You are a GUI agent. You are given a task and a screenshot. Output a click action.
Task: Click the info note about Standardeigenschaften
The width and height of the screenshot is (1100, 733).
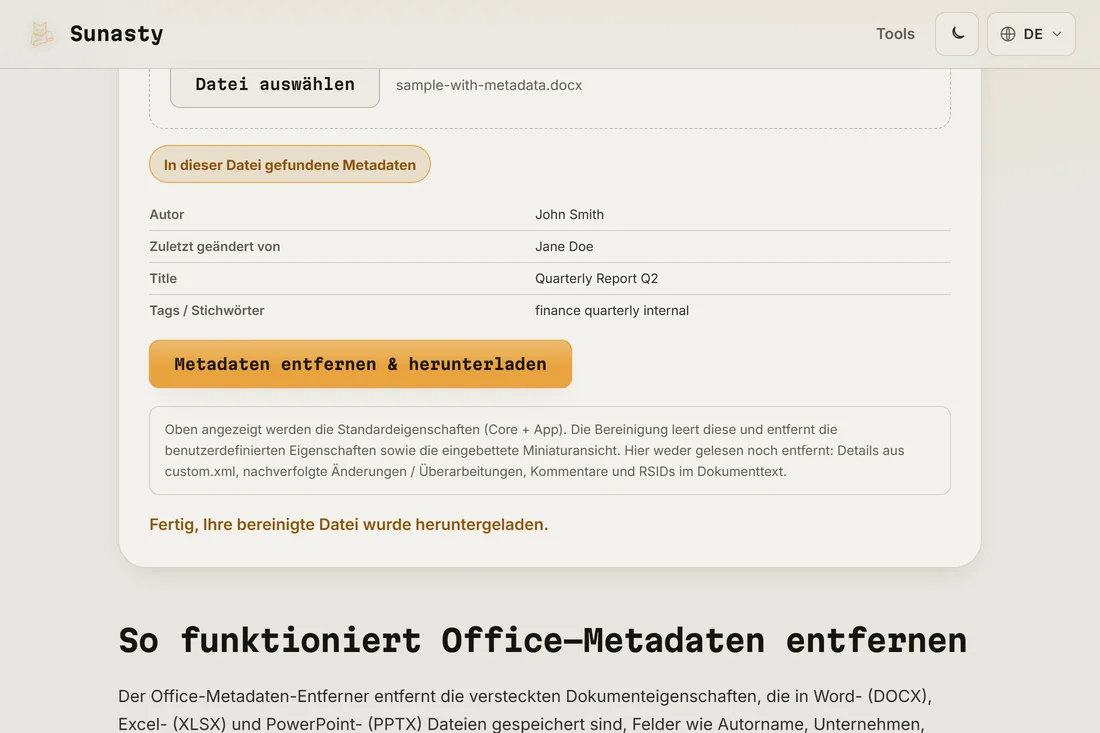pos(550,450)
